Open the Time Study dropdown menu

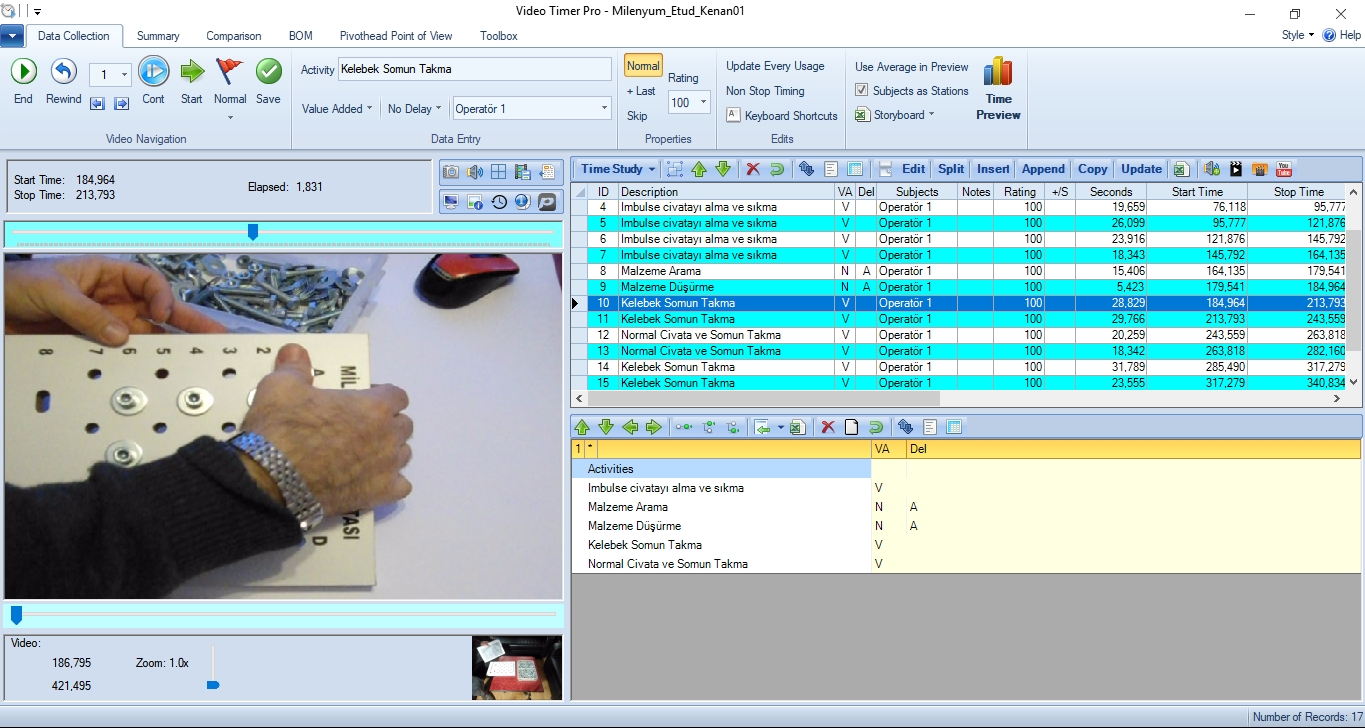(x=618, y=169)
